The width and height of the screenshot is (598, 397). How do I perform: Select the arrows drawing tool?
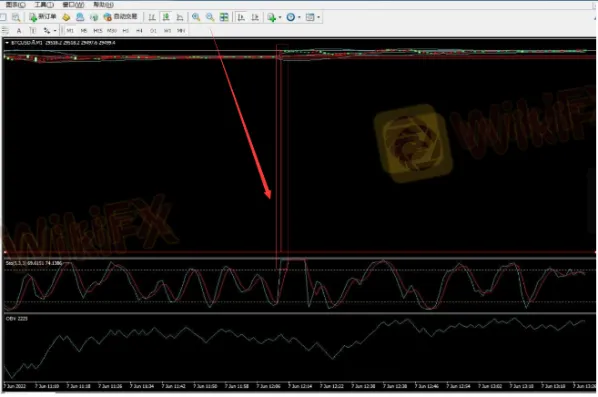point(47,31)
